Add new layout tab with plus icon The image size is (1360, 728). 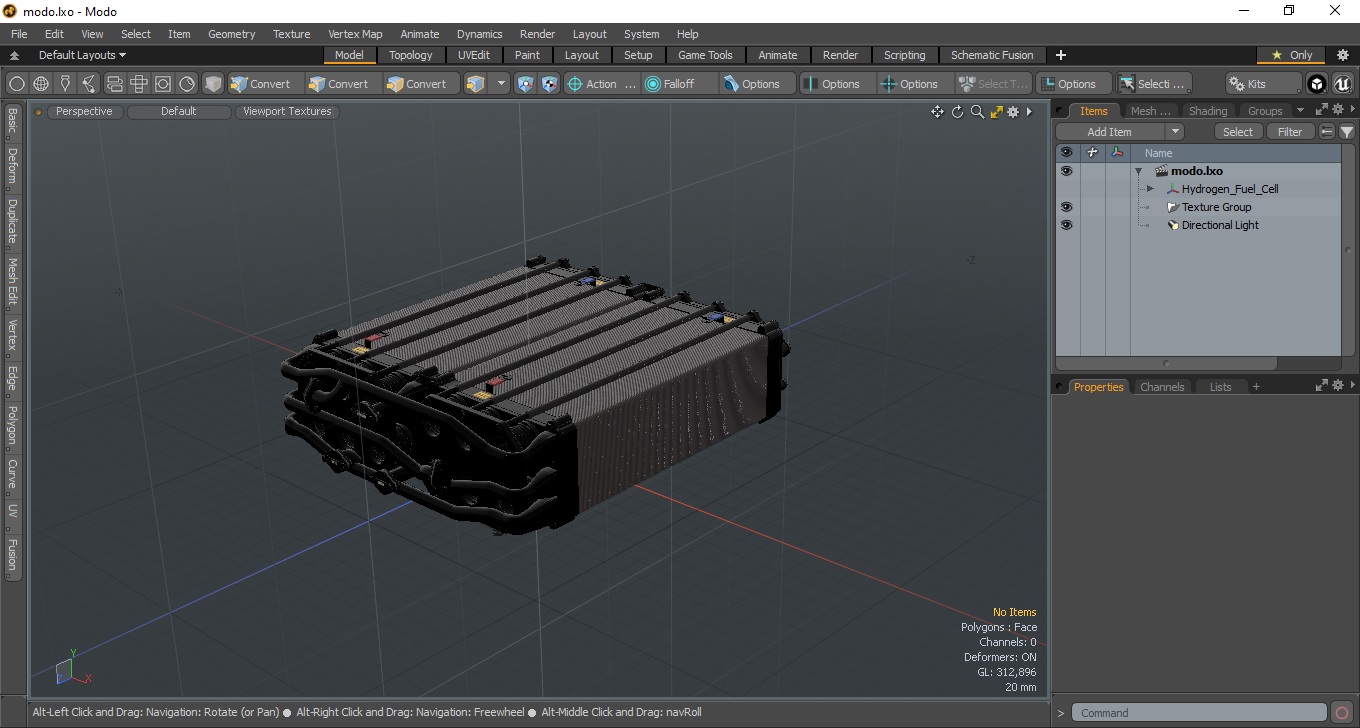pos(1061,55)
